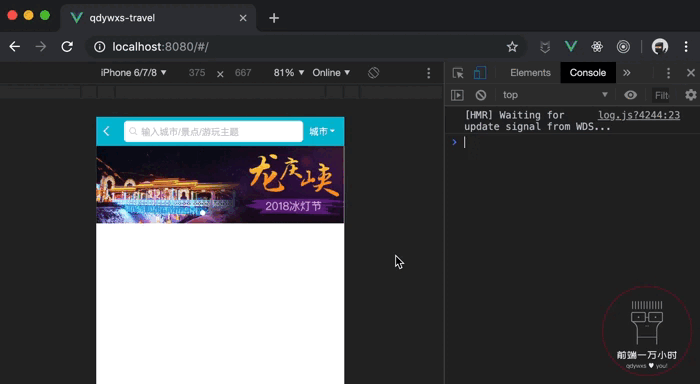This screenshot has height=384, width=700.
Task: Clear the console output
Action: point(481,95)
